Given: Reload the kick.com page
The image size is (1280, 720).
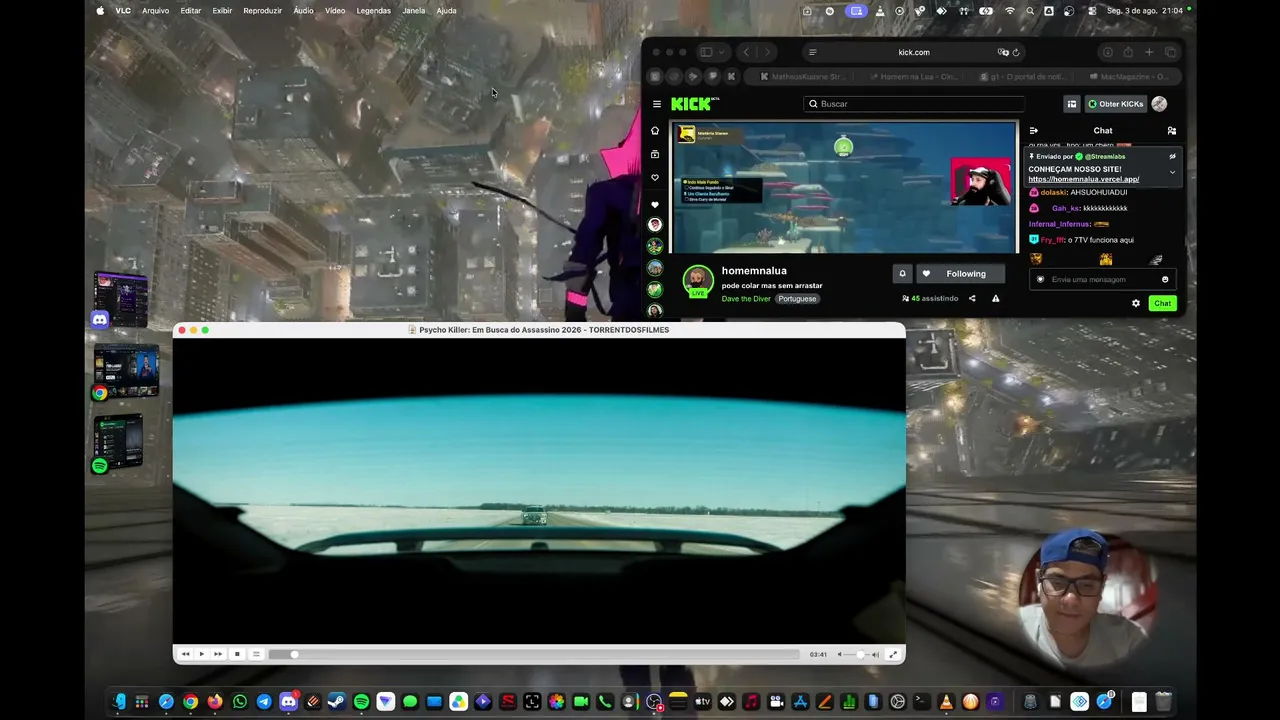Looking at the screenshot, I should 1016,52.
